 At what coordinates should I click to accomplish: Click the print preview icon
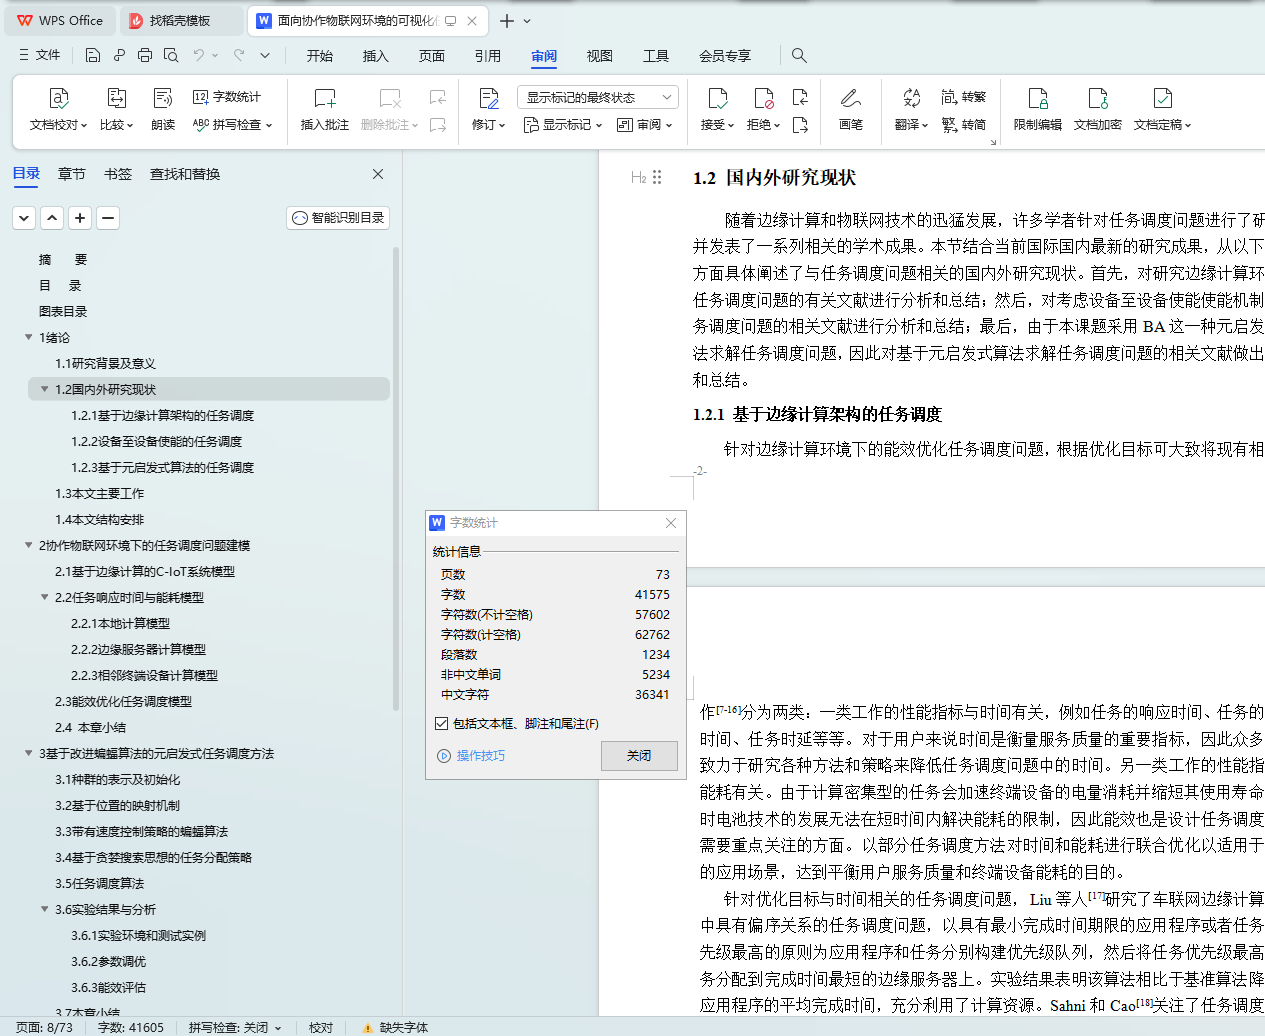[x=171, y=55]
